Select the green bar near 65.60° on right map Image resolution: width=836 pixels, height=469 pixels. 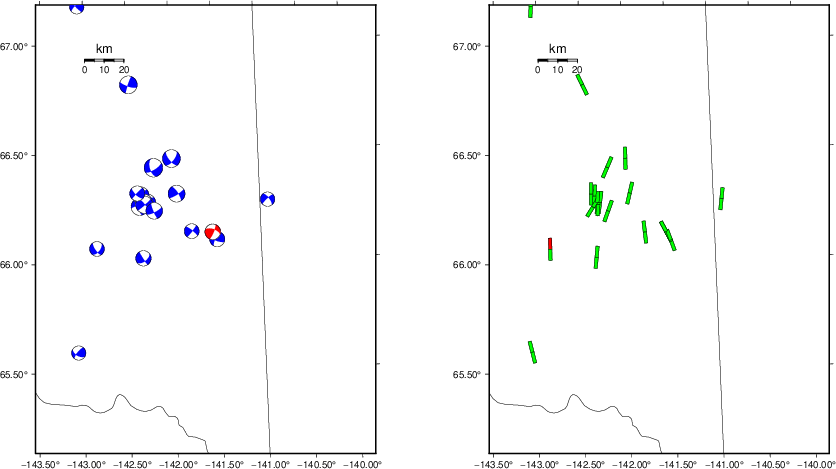point(532,352)
